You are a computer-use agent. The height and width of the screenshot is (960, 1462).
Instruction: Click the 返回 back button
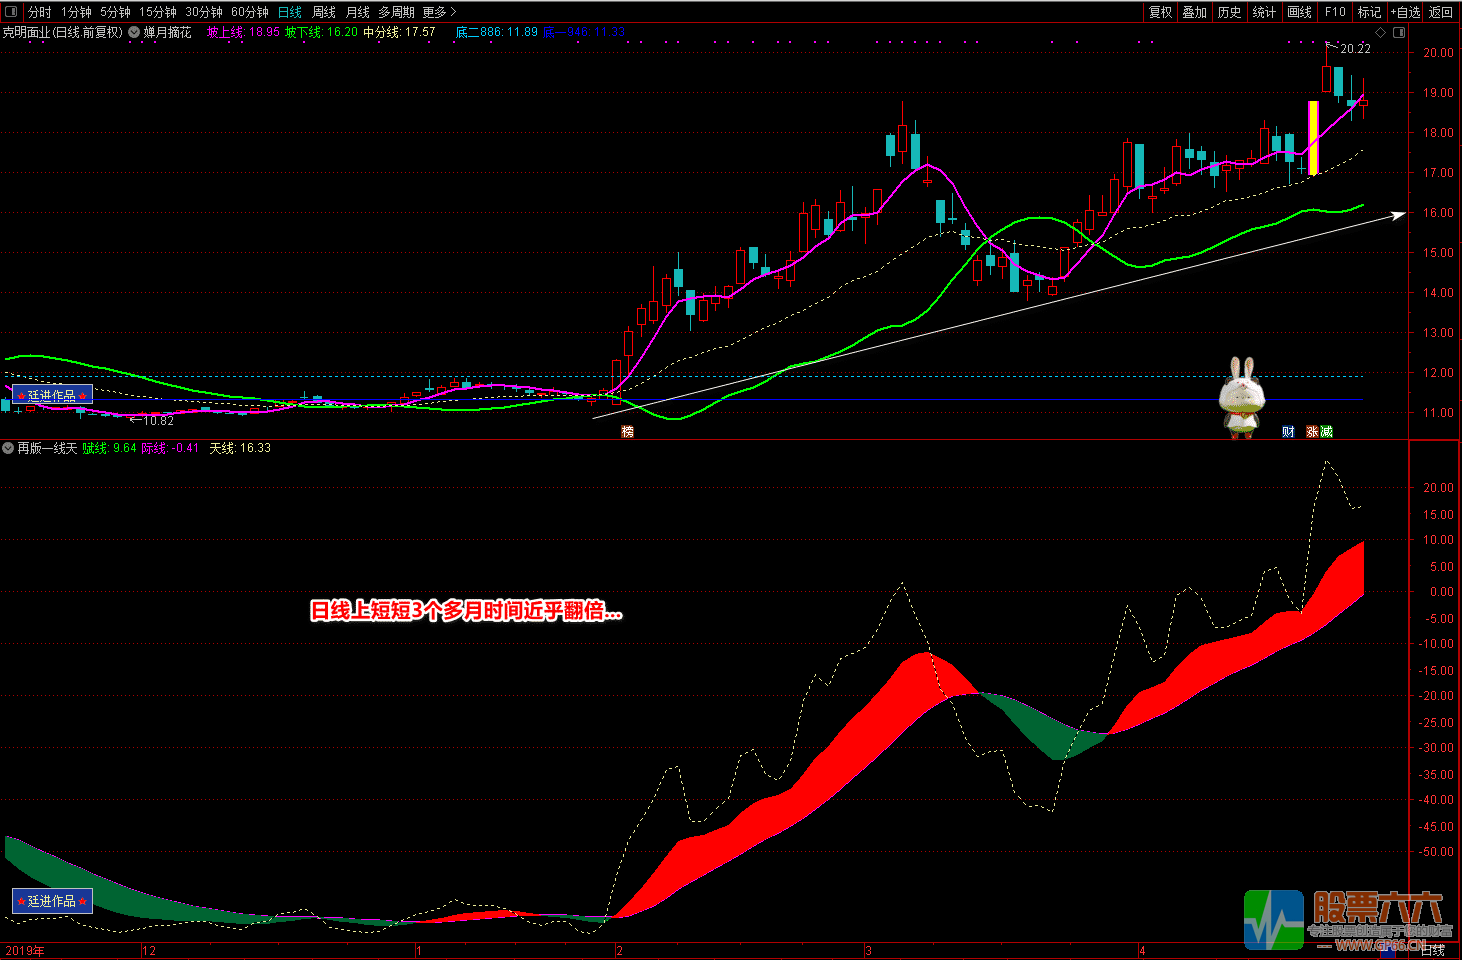(x=1441, y=12)
